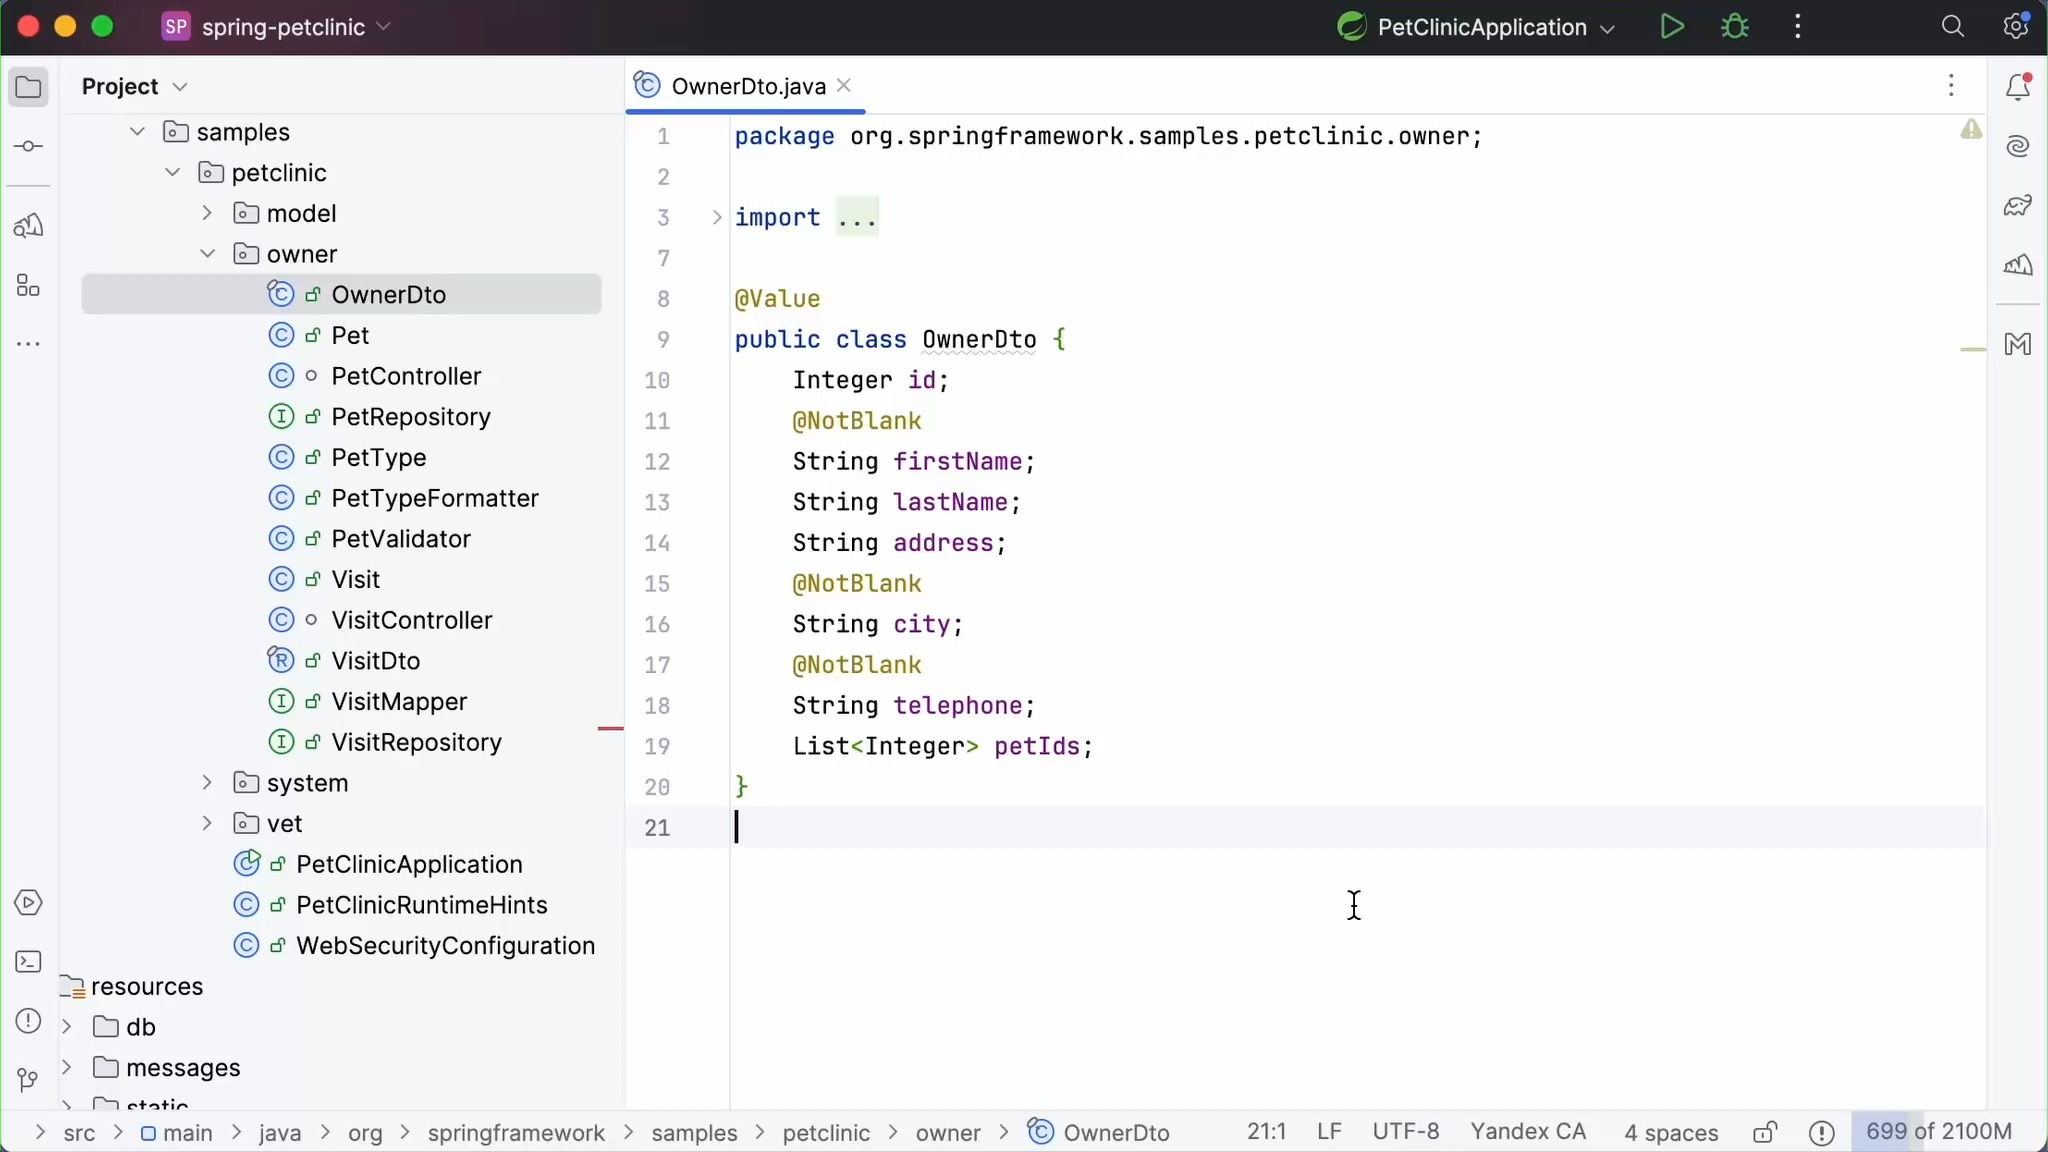Open PetClinicApplication run configuration dropdown
2048x1152 pixels.
[1476, 27]
